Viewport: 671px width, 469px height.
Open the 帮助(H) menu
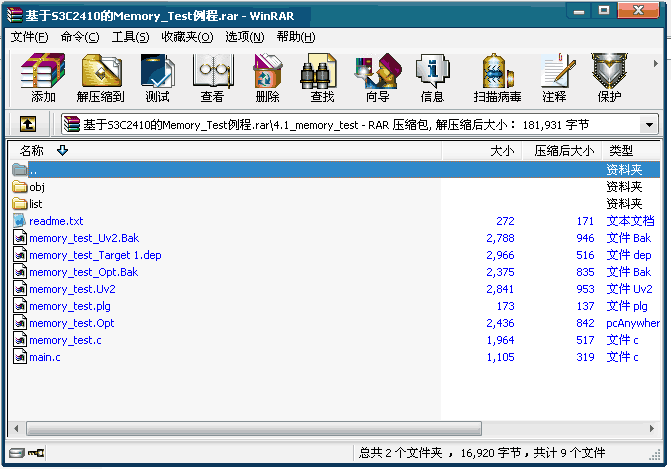(x=296, y=37)
